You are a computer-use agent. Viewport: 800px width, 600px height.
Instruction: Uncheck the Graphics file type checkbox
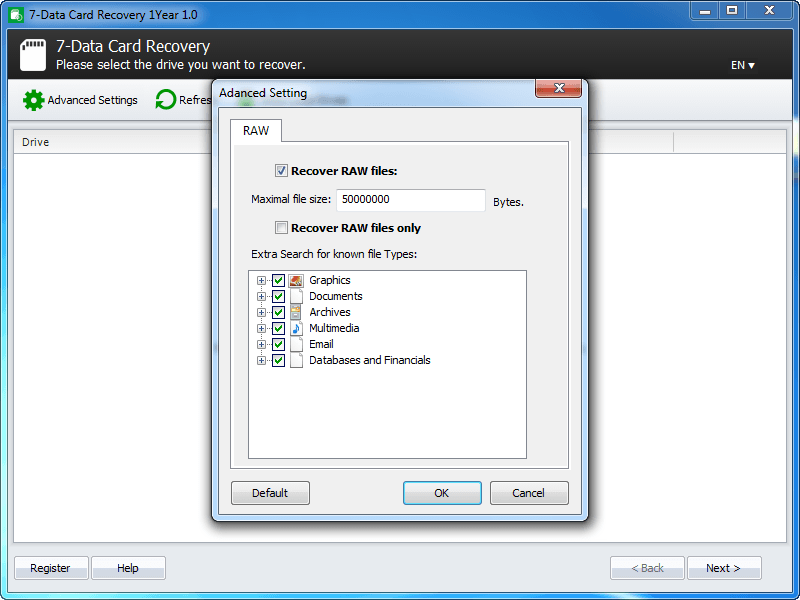click(278, 281)
